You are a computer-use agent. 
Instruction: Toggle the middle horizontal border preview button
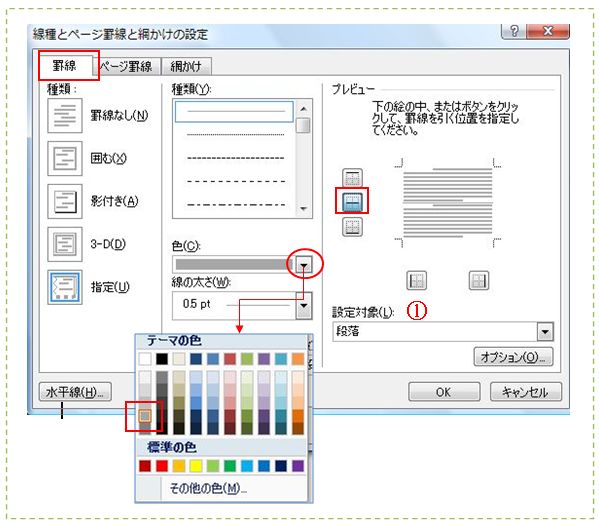point(352,201)
